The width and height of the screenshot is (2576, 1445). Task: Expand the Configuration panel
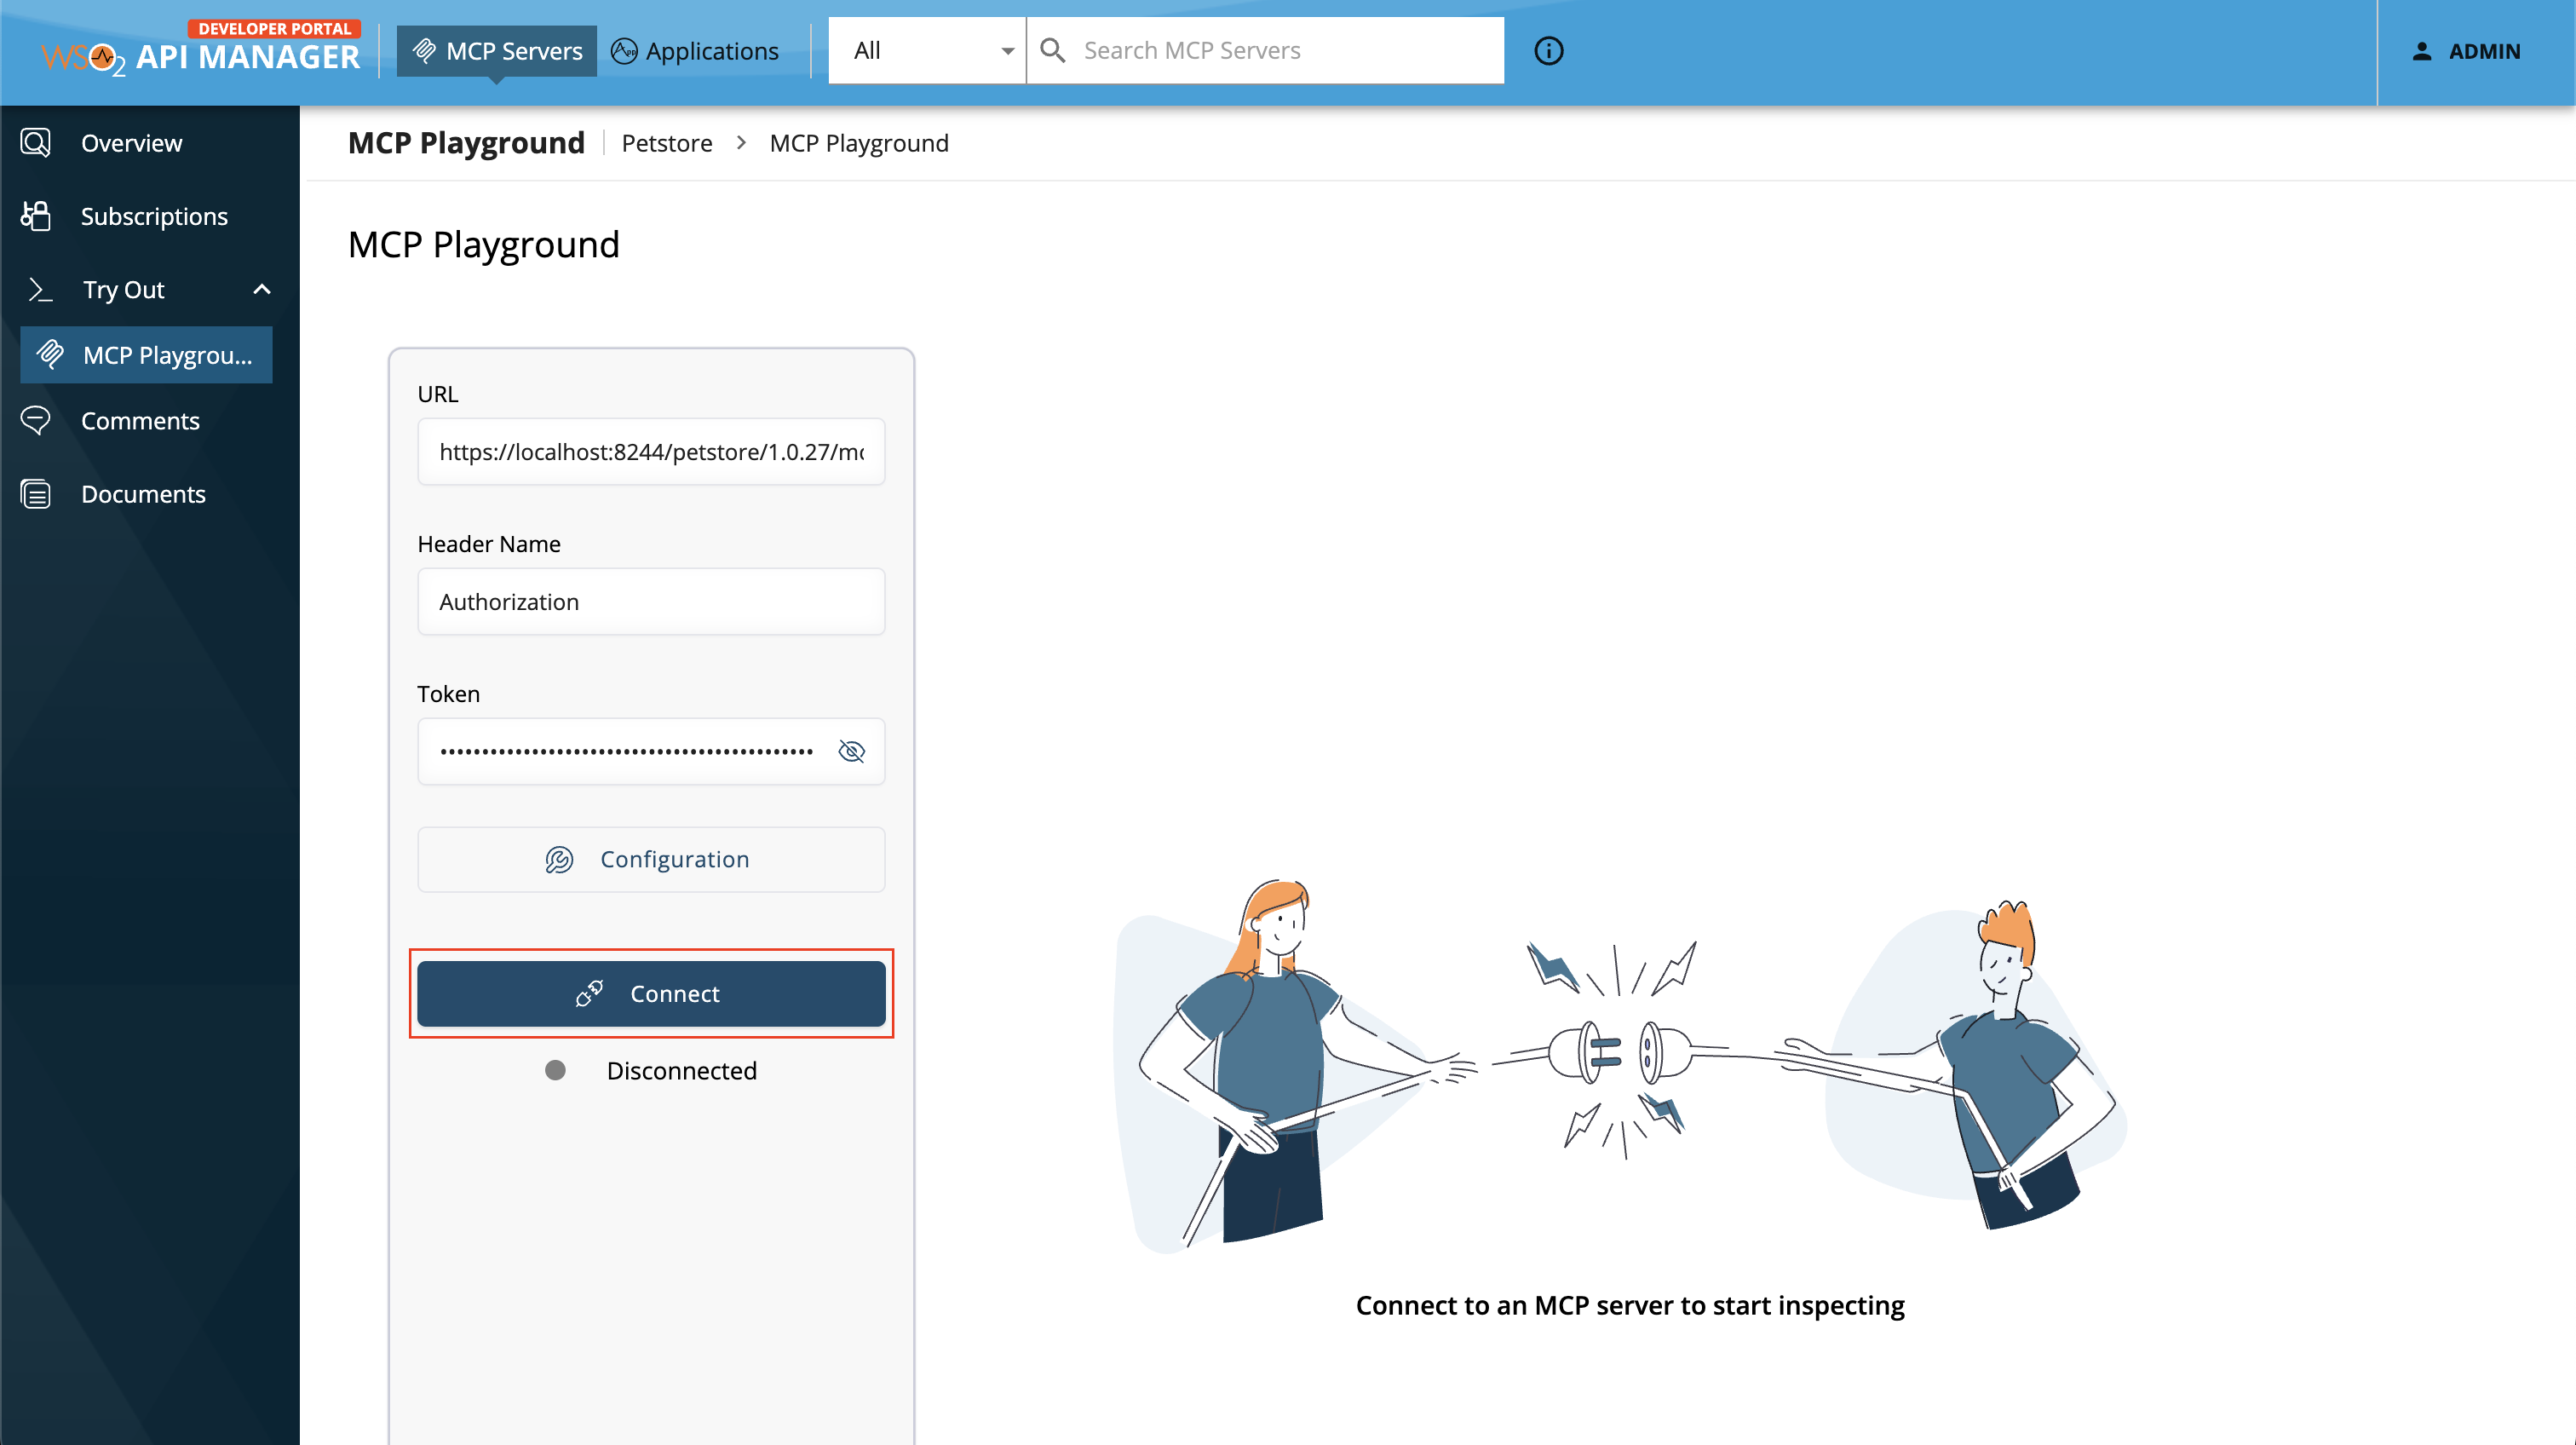651,859
